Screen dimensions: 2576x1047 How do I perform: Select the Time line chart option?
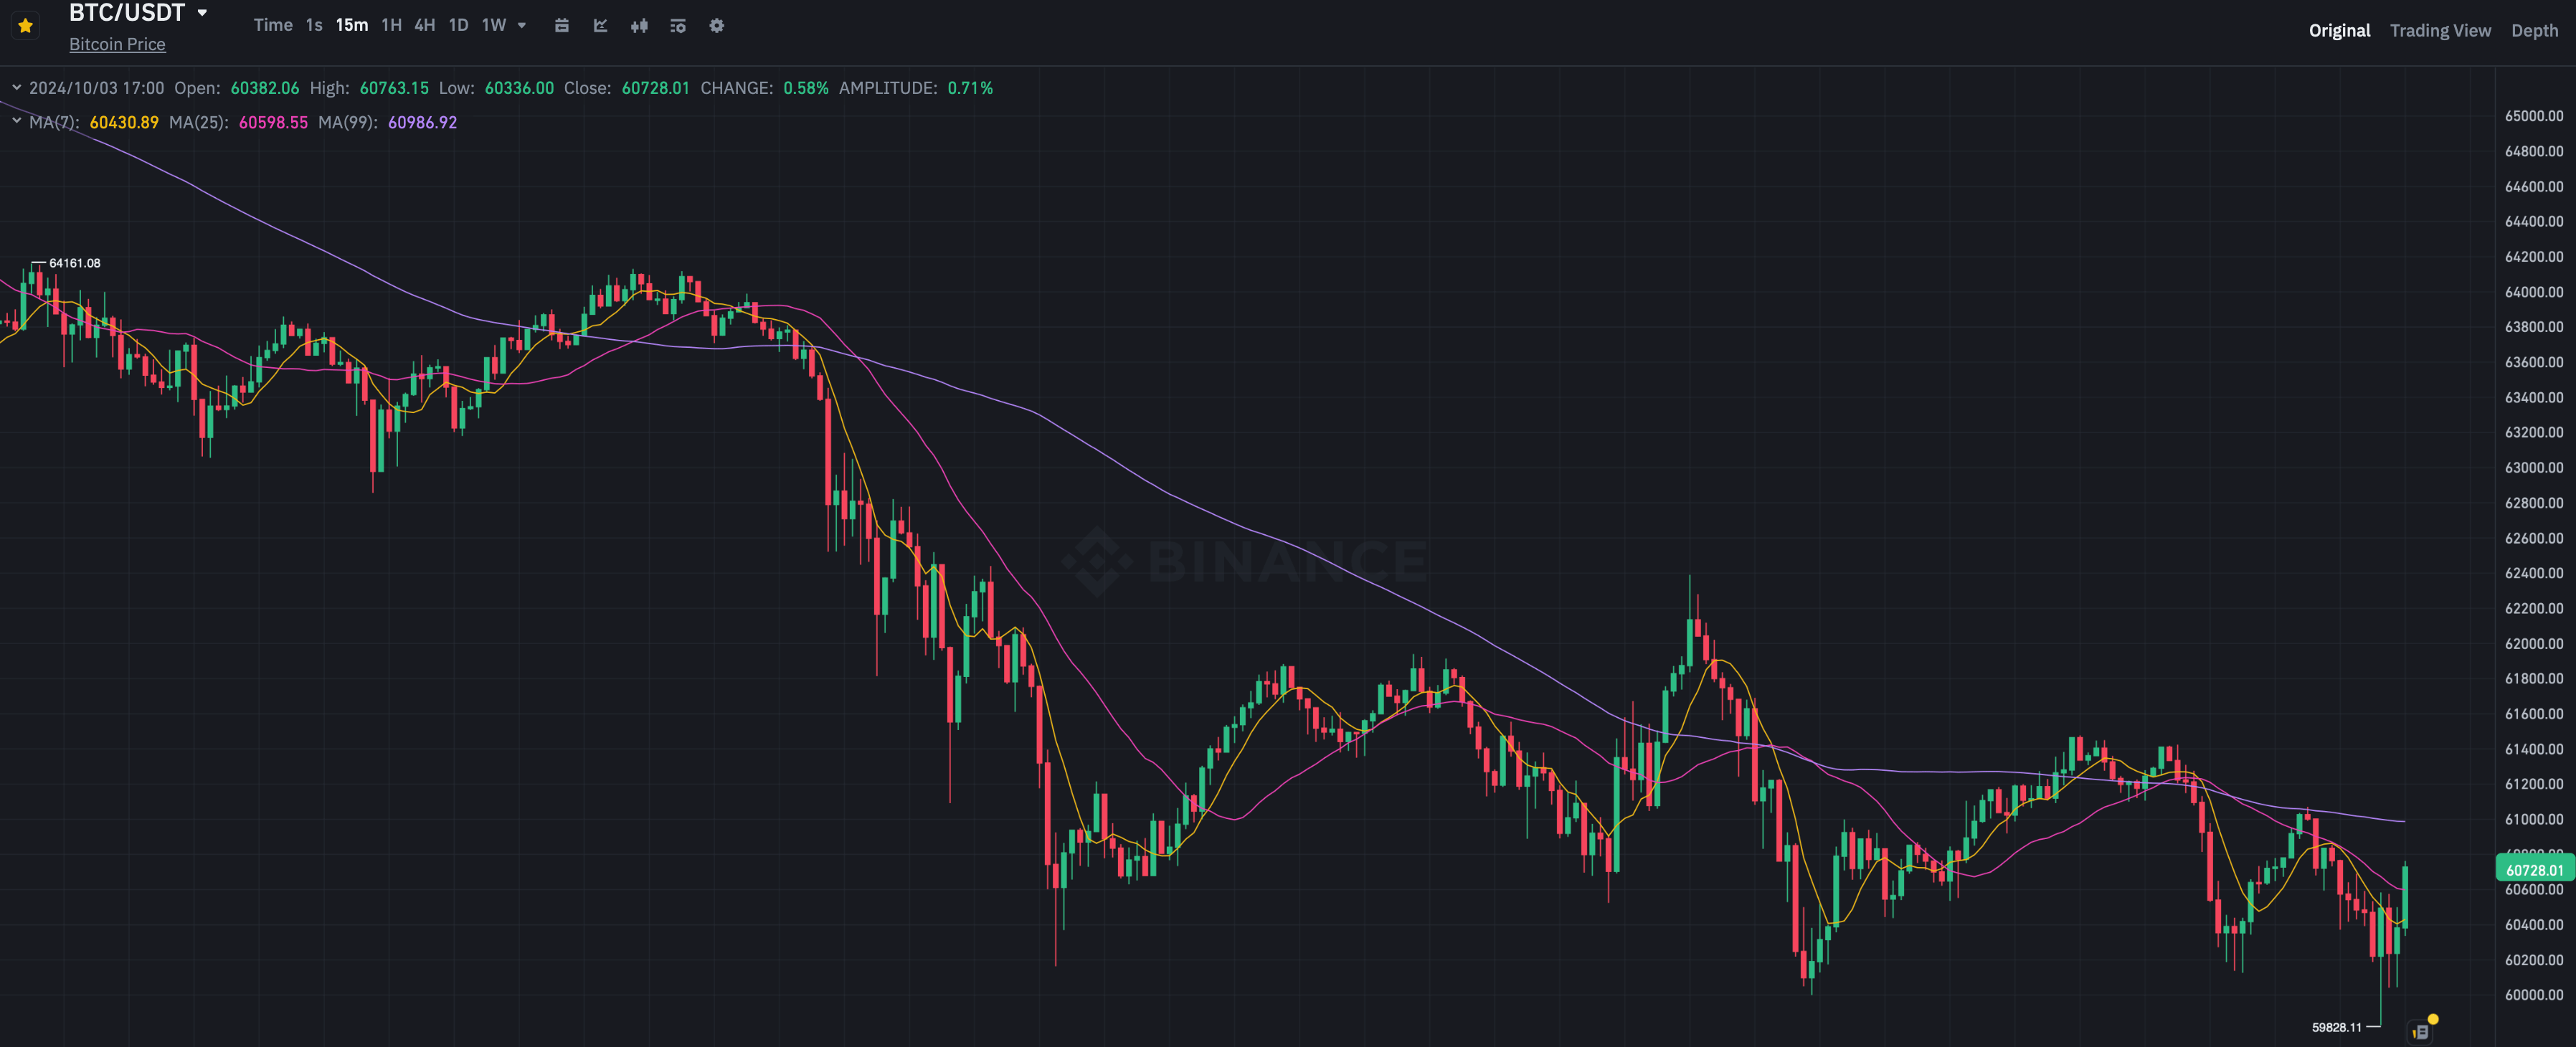(x=273, y=25)
